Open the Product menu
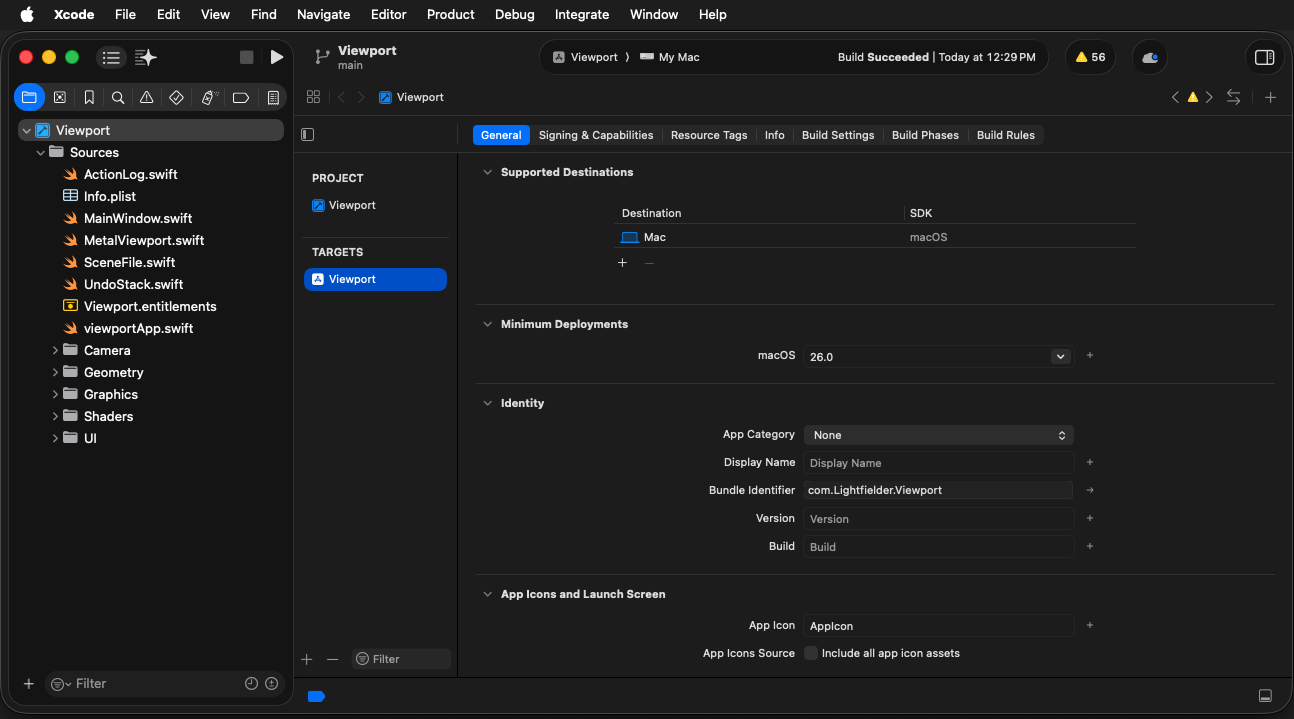The height and width of the screenshot is (719, 1294). pyautogui.click(x=451, y=14)
